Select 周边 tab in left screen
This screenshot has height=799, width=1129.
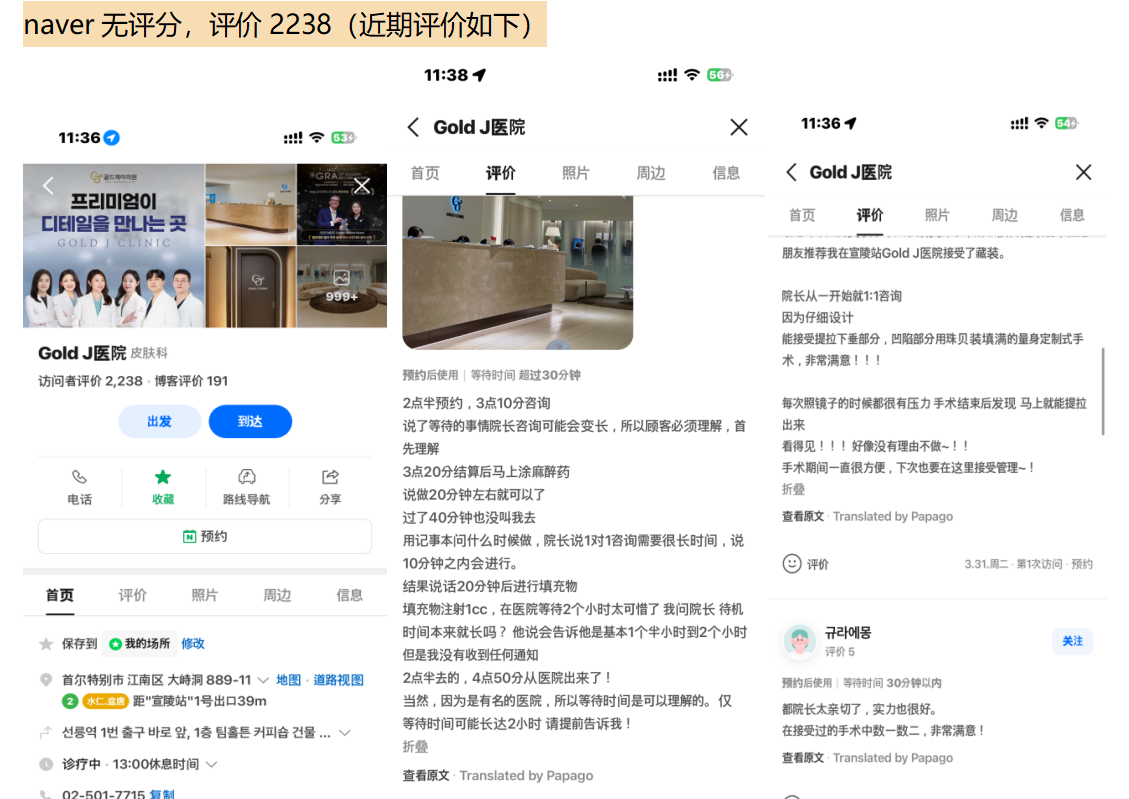click(277, 595)
